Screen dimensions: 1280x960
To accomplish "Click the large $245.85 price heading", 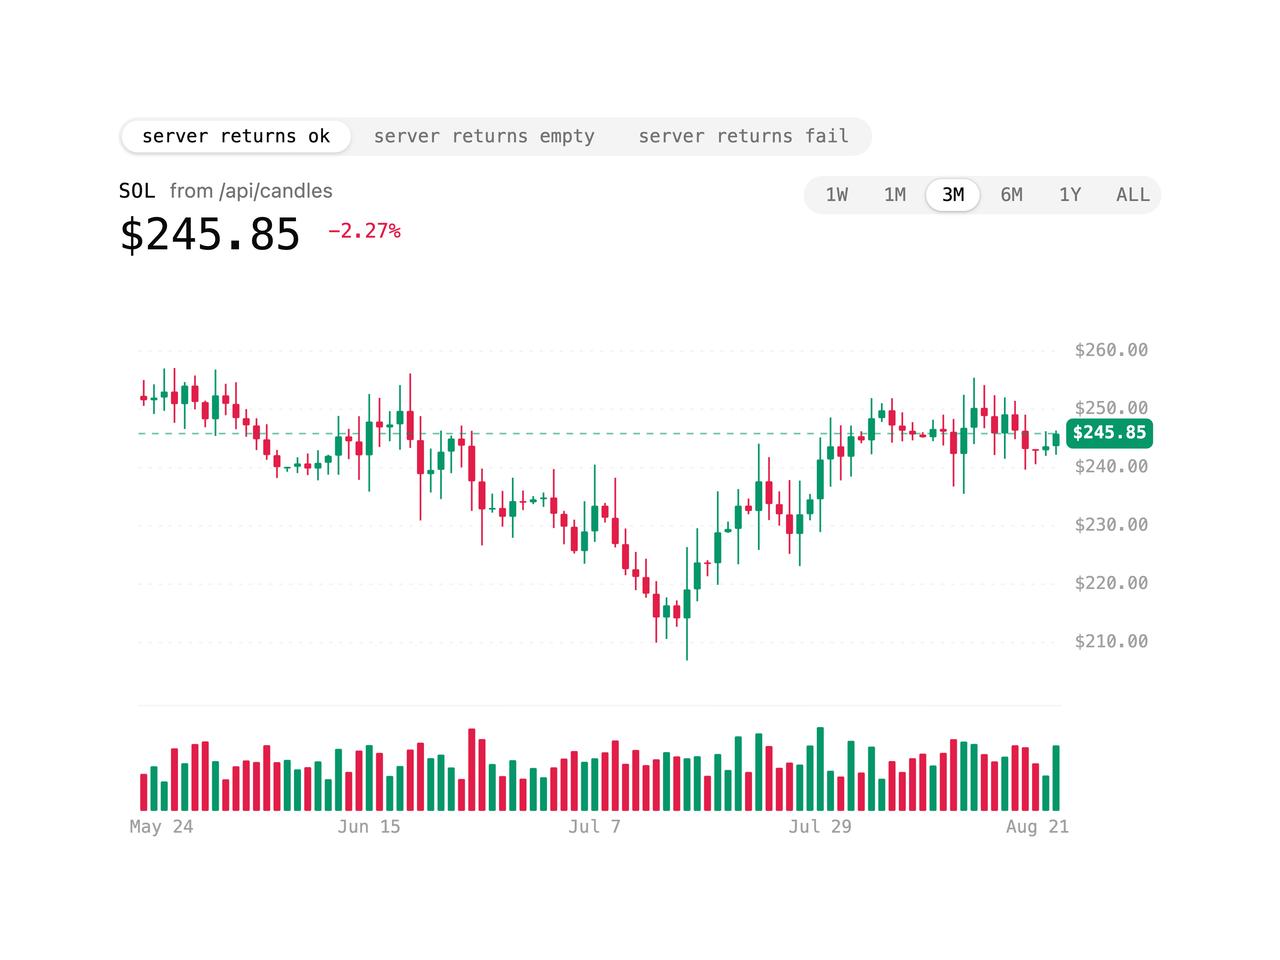I will tap(210, 234).
